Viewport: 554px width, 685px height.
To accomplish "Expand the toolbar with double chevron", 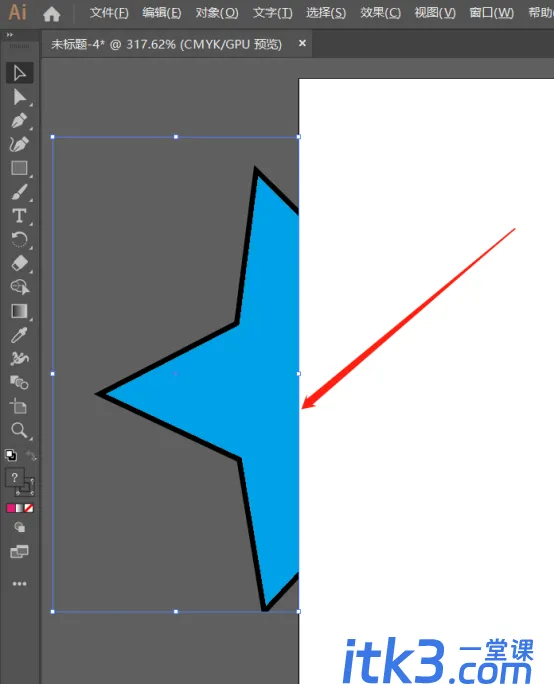I will click(10, 35).
